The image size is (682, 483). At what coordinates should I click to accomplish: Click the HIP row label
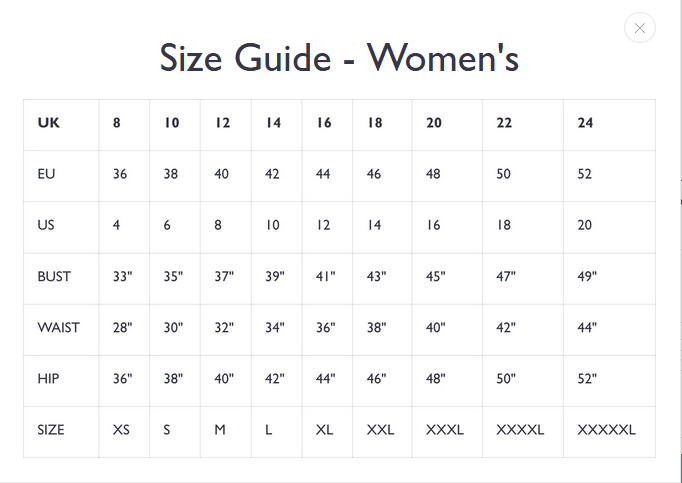46,379
